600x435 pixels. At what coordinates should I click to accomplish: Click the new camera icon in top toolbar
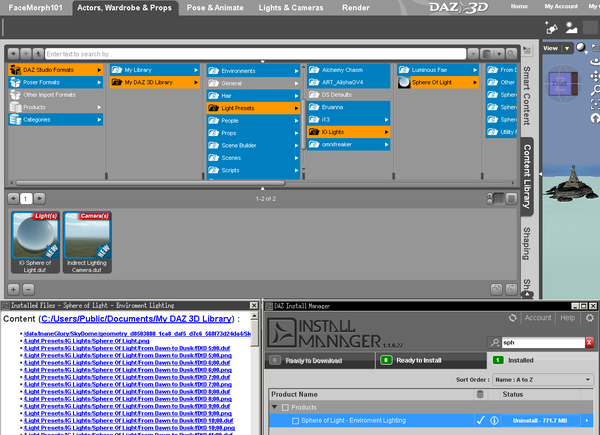coord(551,28)
